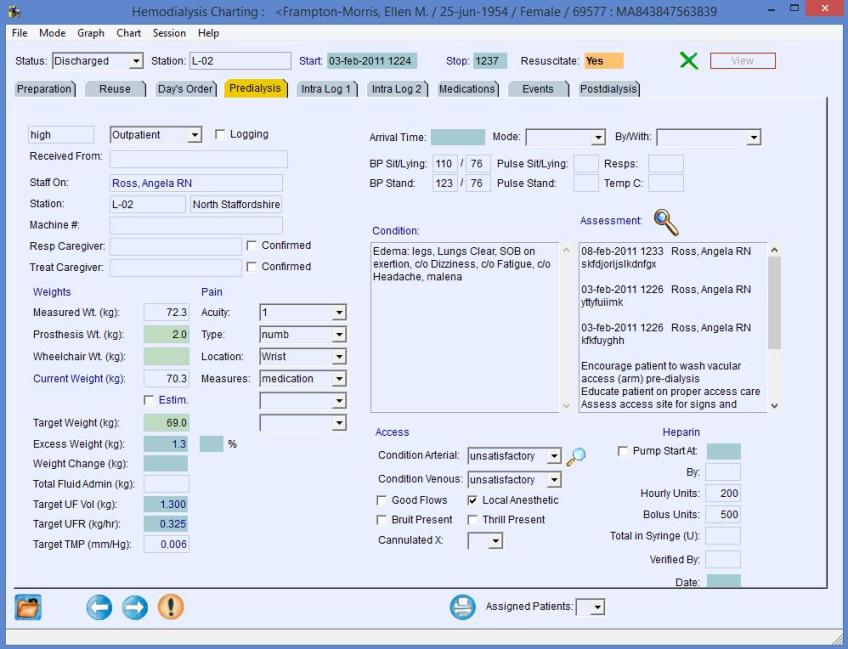
Task: Click Assessment list scrollbar up arrow
Action: click(x=774, y=250)
